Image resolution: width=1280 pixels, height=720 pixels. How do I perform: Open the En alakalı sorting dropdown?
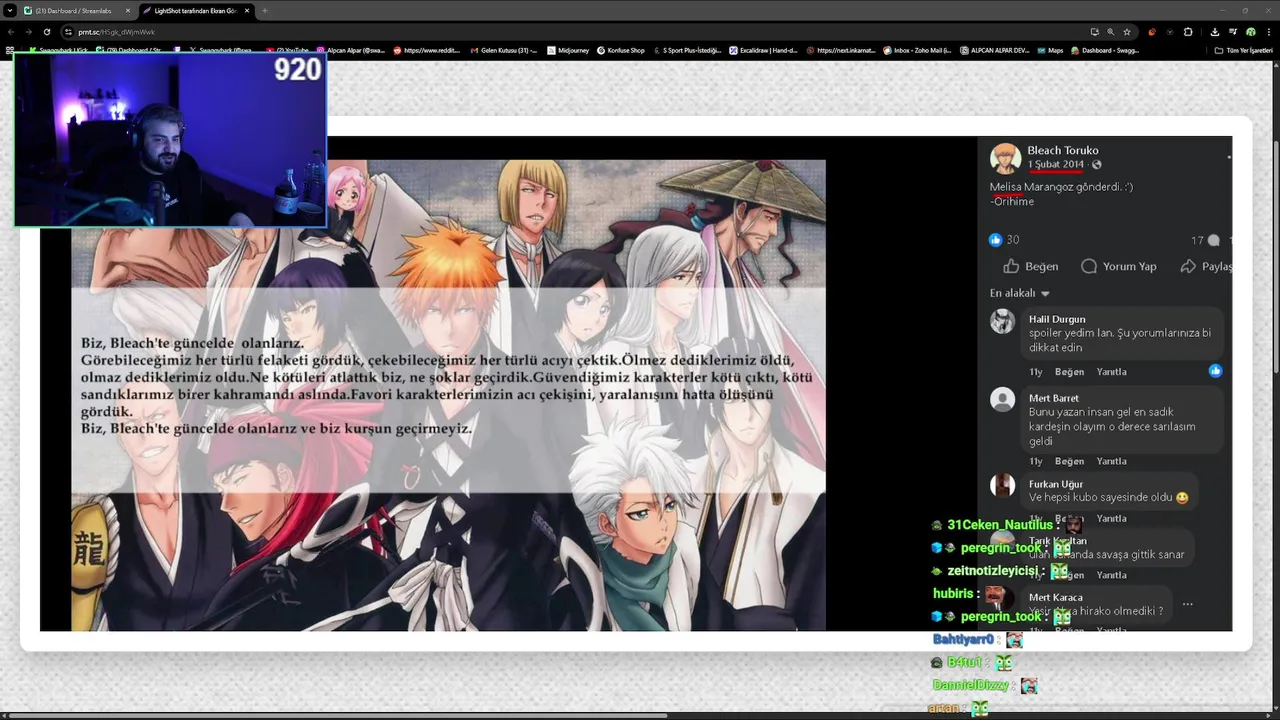[x=1020, y=293]
